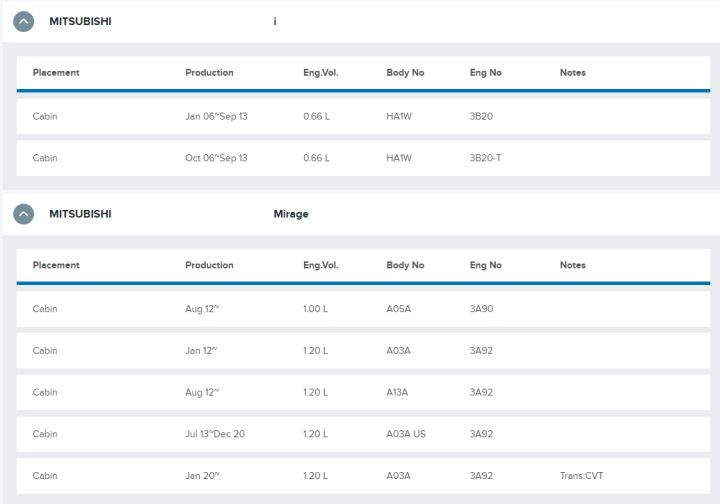Click body number A03A US
Viewport: 720px width, 504px height.
(406, 434)
